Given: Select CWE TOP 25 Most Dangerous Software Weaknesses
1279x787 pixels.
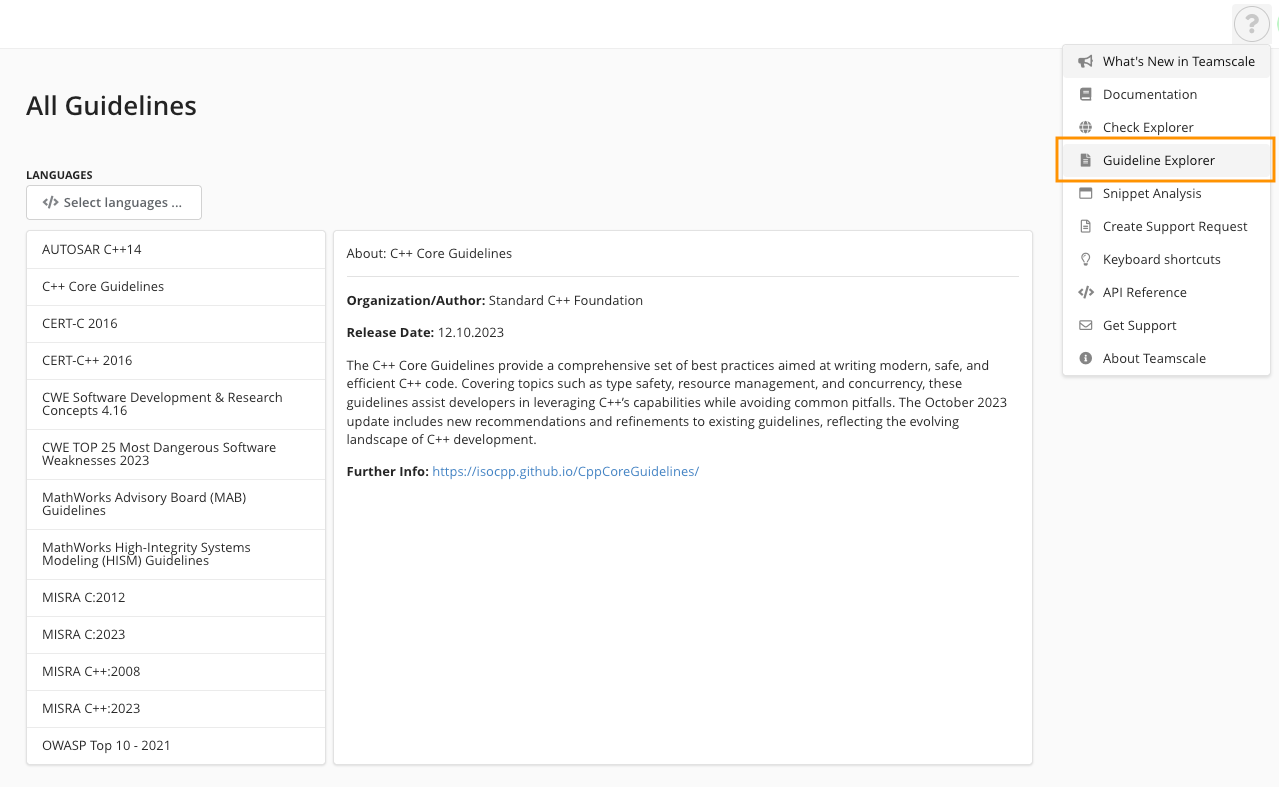Looking at the screenshot, I should coord(176,454).
